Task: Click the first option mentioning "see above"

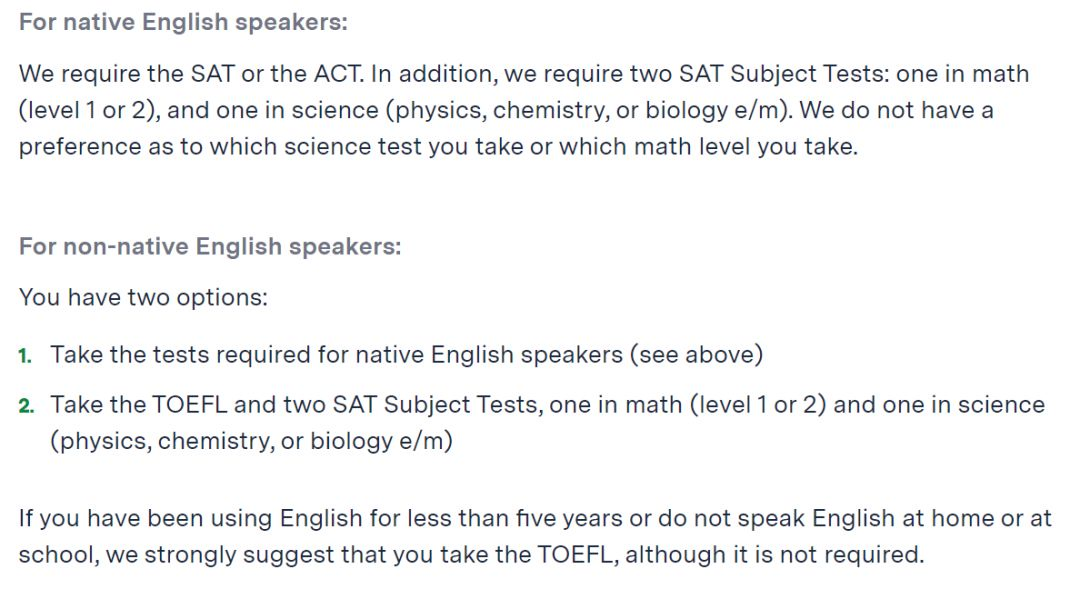Action: pyautogui.click(x=406, y=355)
